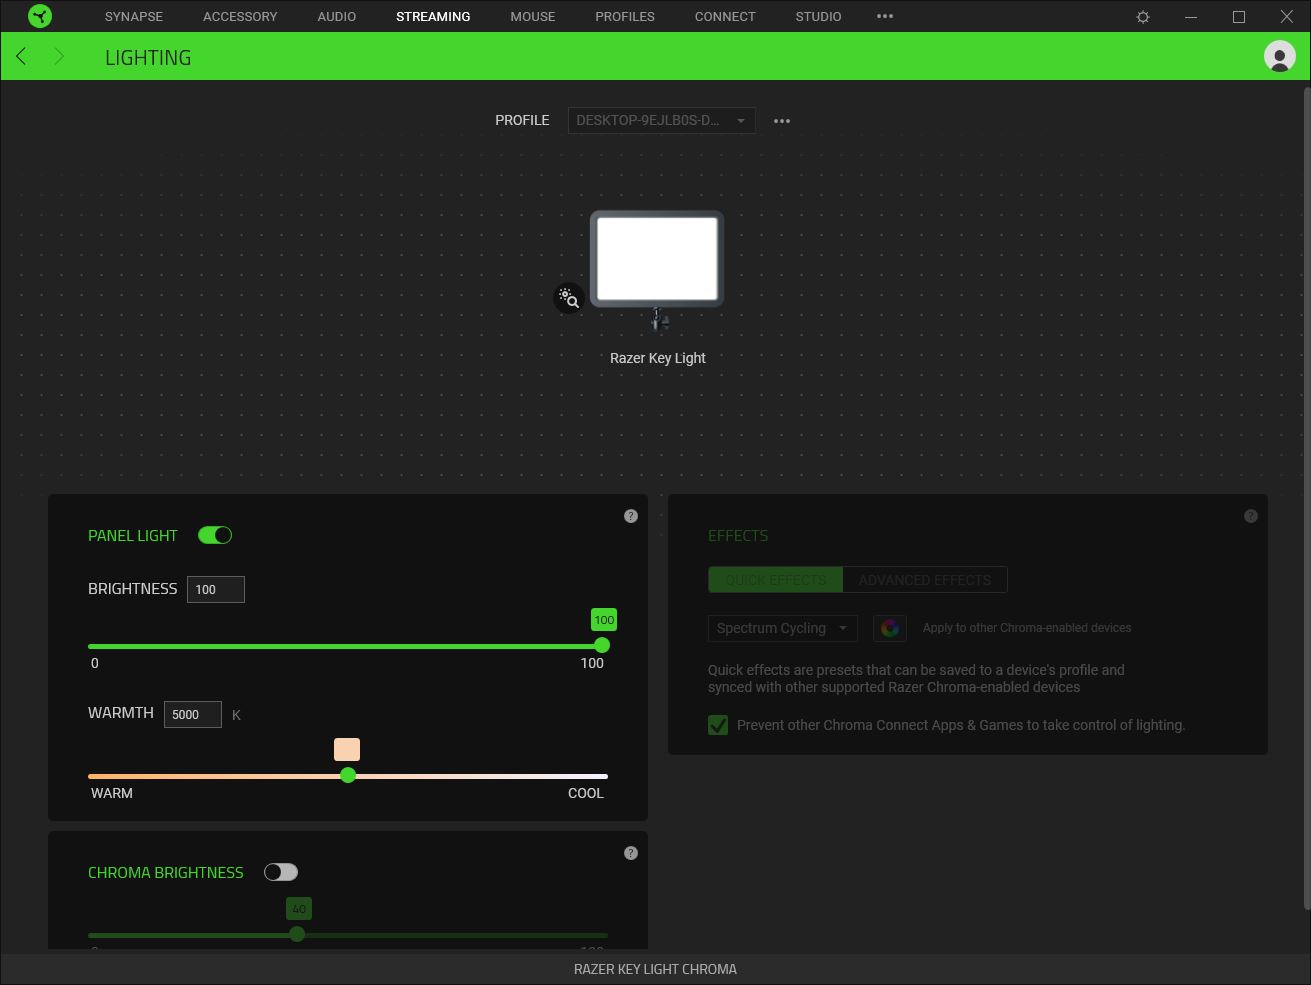Open the PROFILES tab
1311x985 pixels.
625,16
